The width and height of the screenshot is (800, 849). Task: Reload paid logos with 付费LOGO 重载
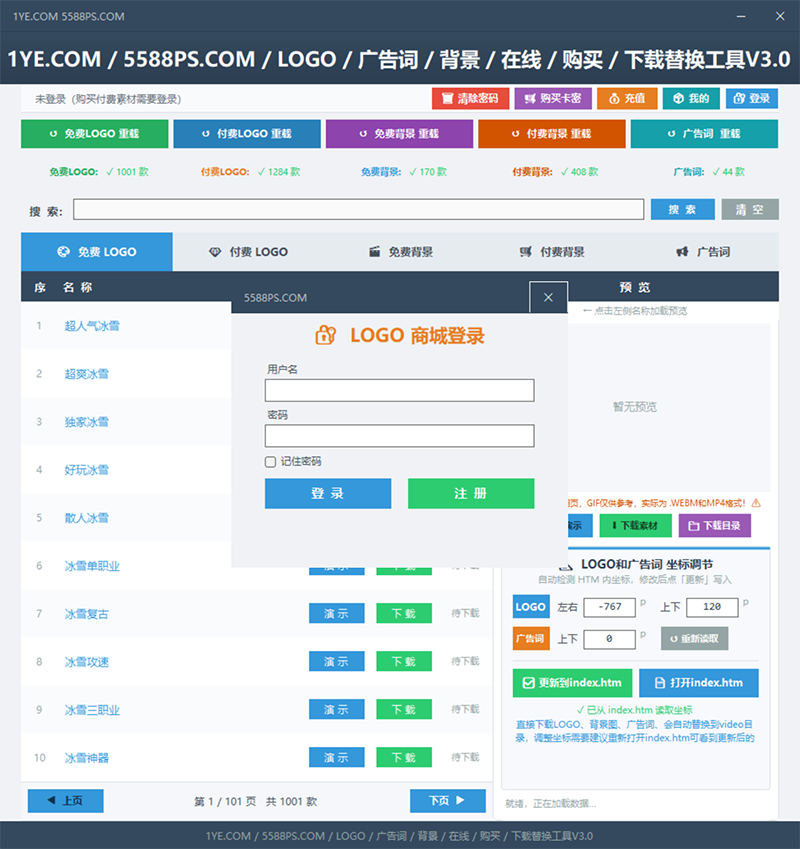coord(247,134)
